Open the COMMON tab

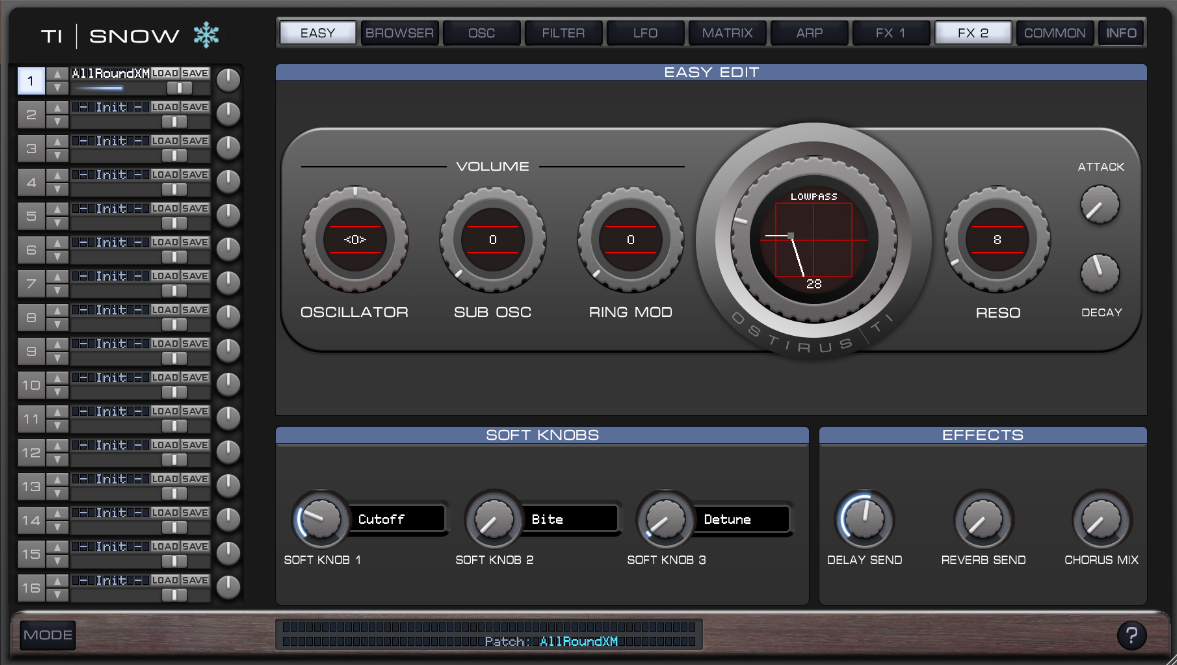click(x=1055, y=33)
